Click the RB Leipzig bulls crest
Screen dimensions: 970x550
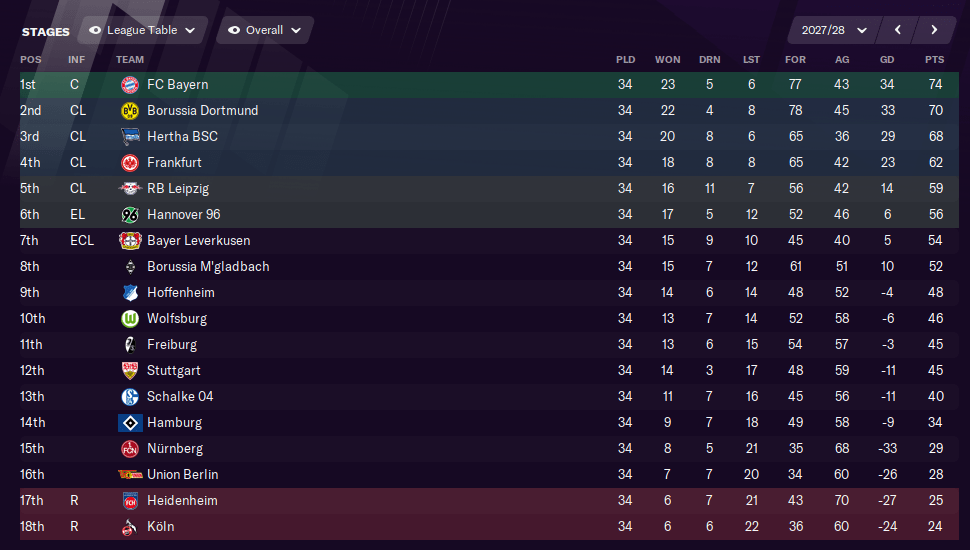point(130,189)
